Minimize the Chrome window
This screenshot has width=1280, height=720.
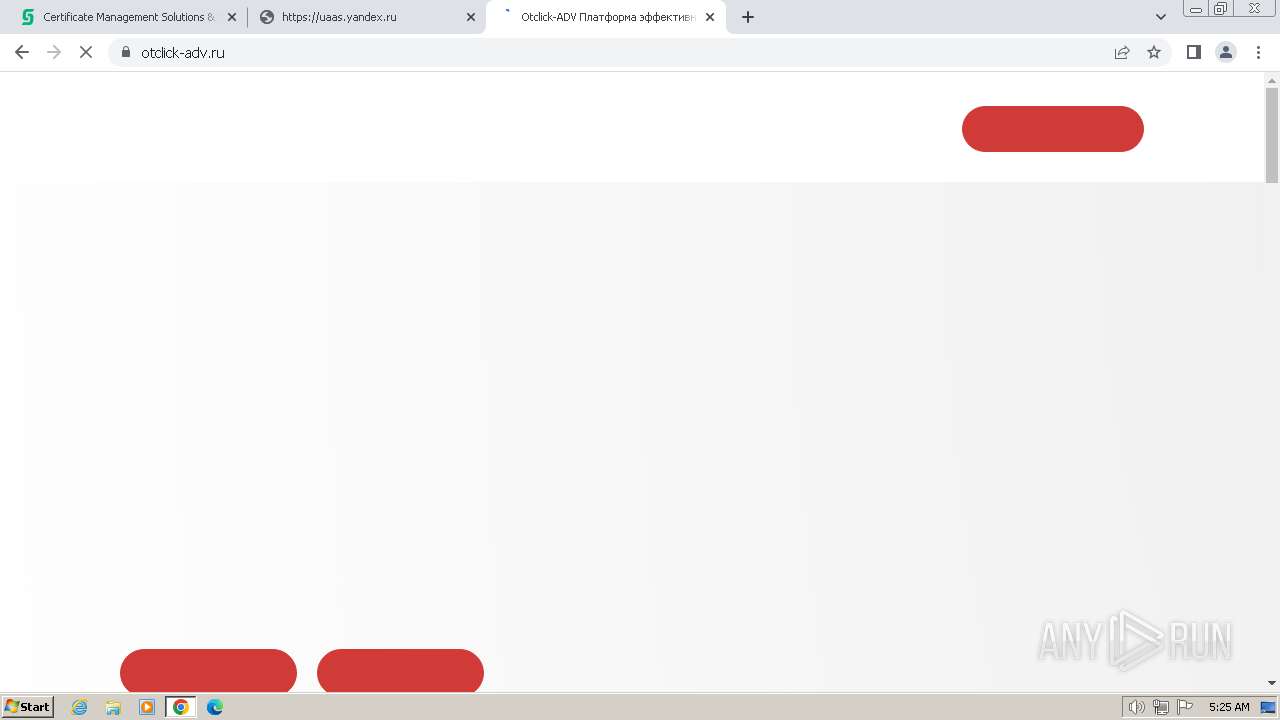tap(1196, 8)
